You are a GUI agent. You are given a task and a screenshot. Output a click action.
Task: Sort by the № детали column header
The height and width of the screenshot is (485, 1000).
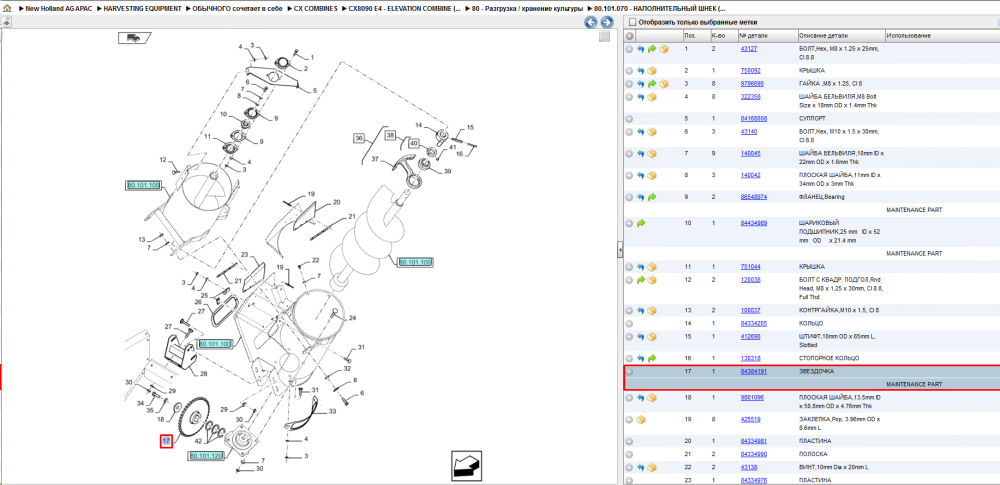pos(768,36)
